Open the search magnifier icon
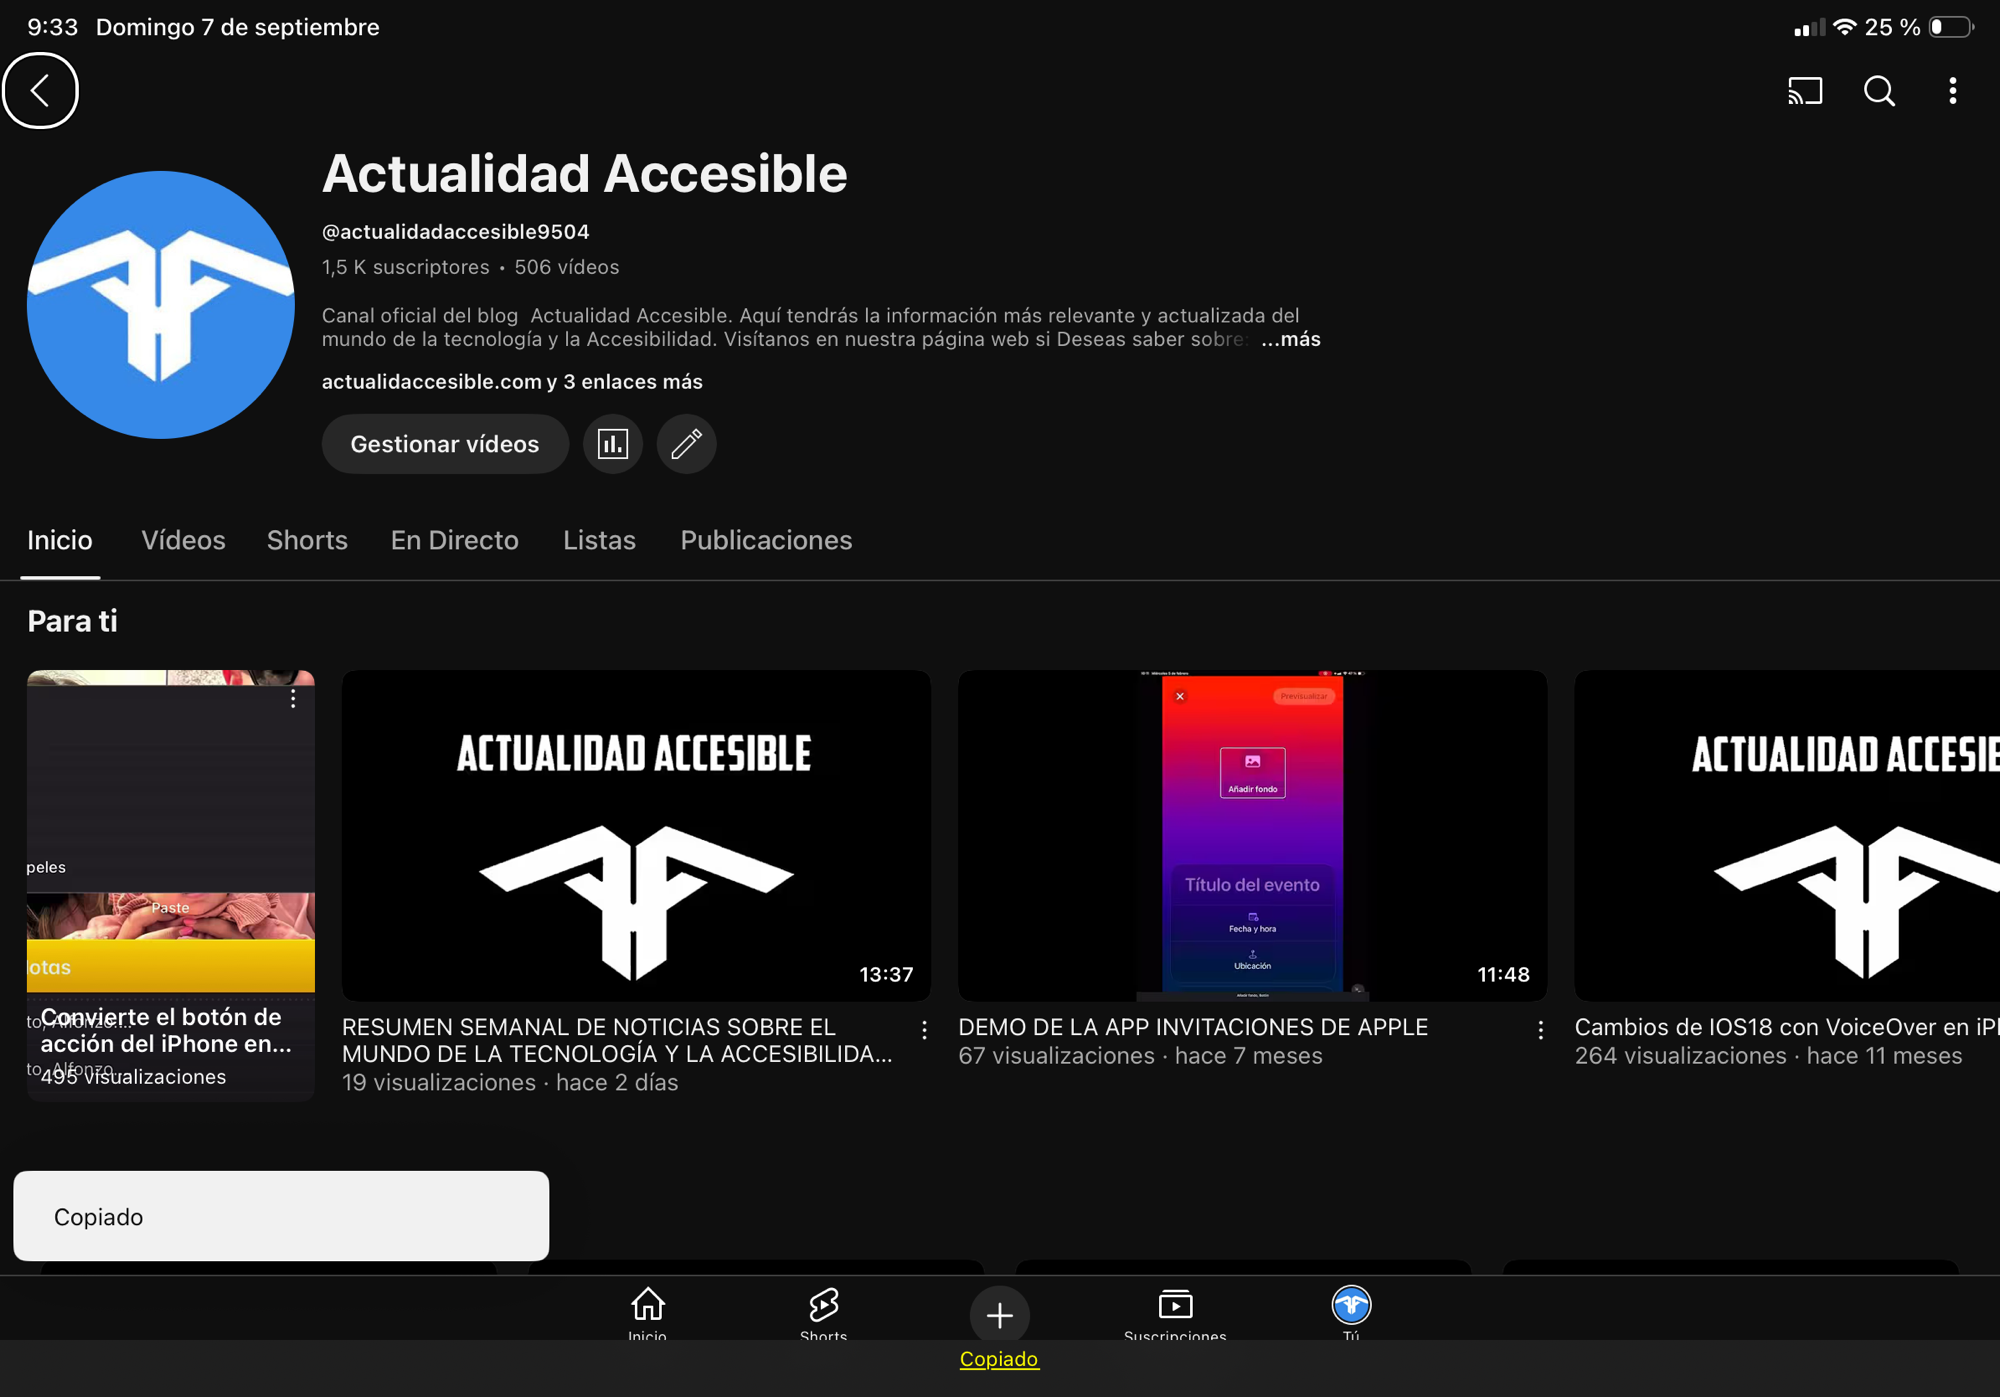This screenshot has width=2000, height=1397. [1879, 91]
